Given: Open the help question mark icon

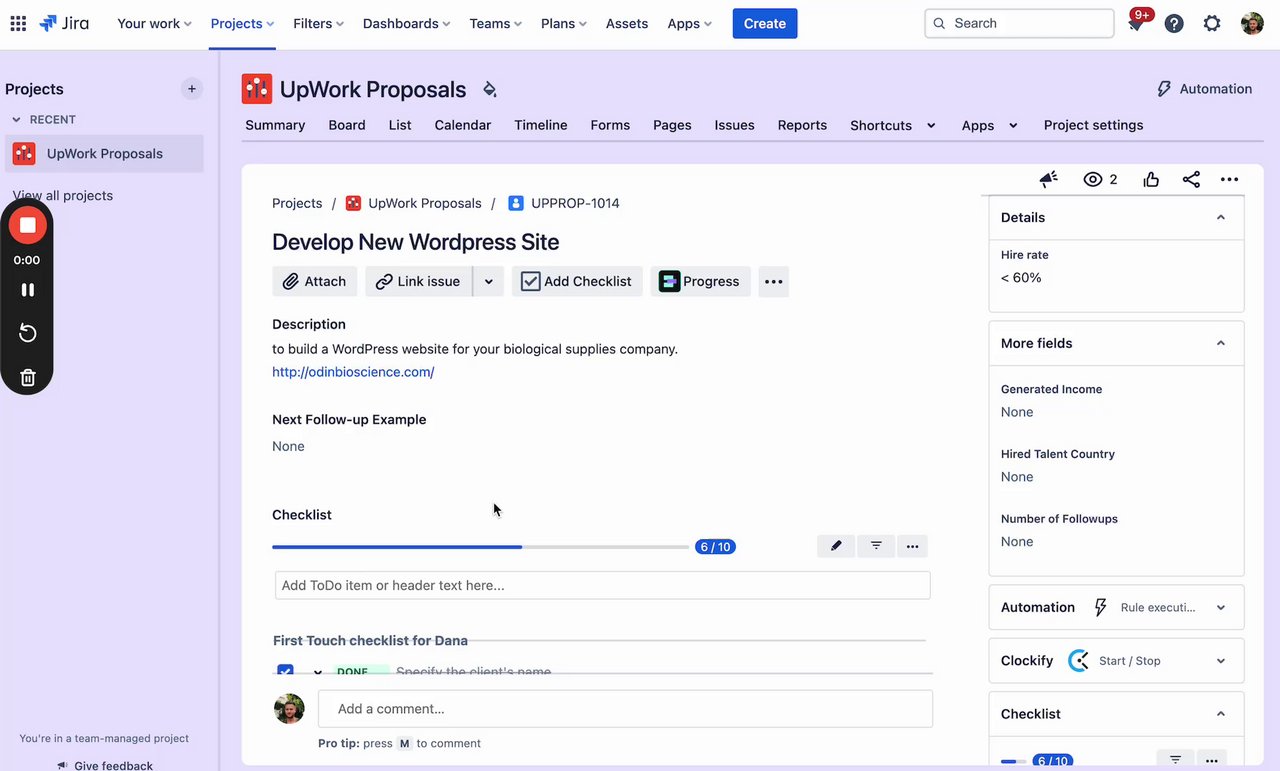Looking at the screenshot, I should coord(1174,23).
